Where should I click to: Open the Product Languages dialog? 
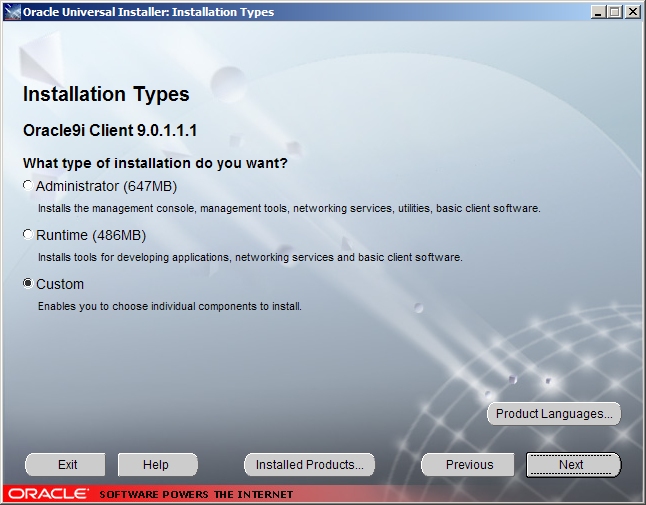click(x=554, y=414)
